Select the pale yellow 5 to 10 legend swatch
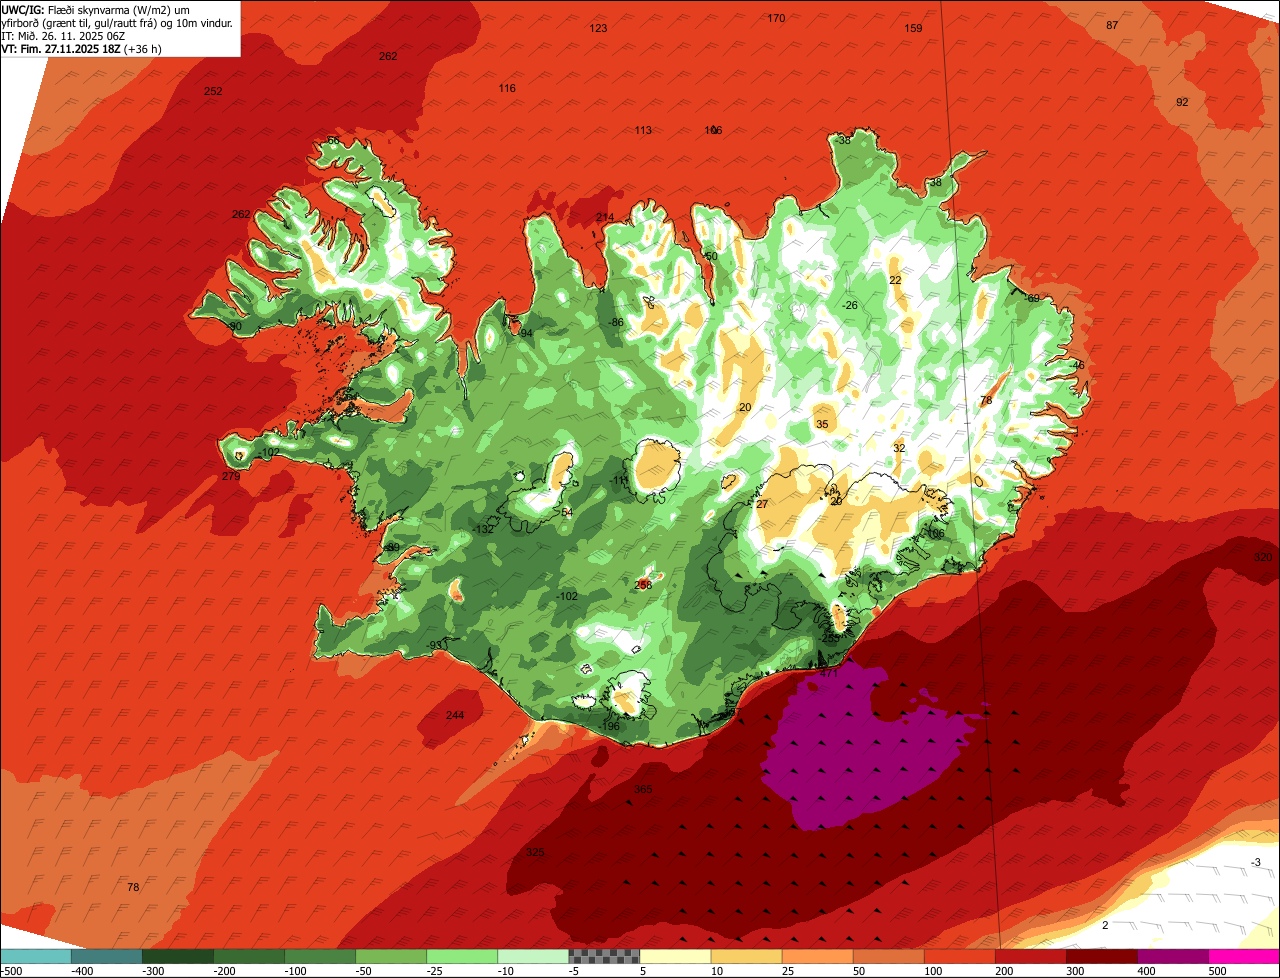This screenshot has width=1280, height=978. tap(675, 956)
